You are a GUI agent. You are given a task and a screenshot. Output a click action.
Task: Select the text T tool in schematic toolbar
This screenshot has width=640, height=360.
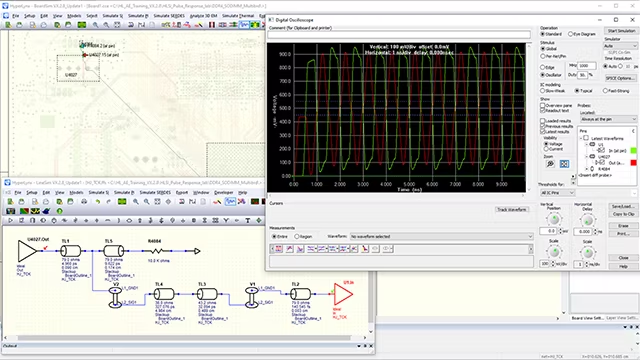pyautogui.click(x=248, y=220)
